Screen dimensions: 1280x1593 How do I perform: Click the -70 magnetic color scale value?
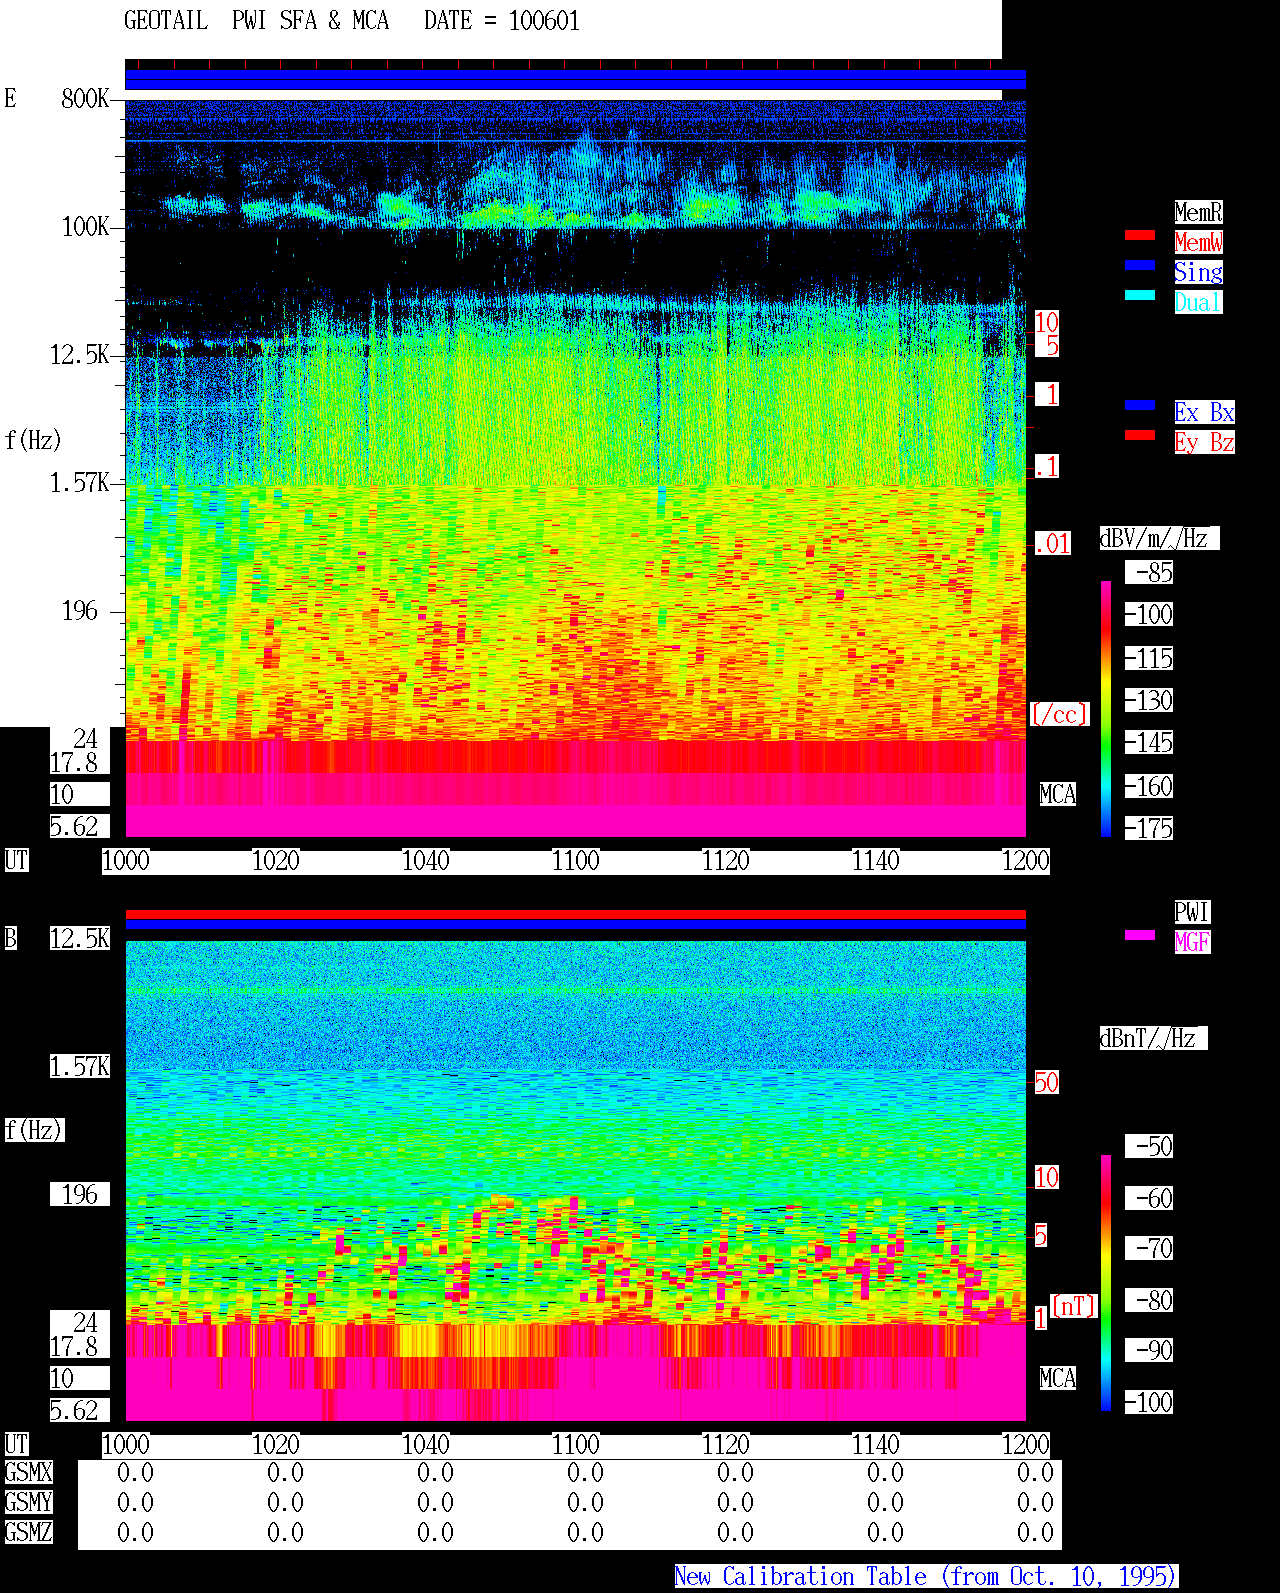[1150, 1248]
